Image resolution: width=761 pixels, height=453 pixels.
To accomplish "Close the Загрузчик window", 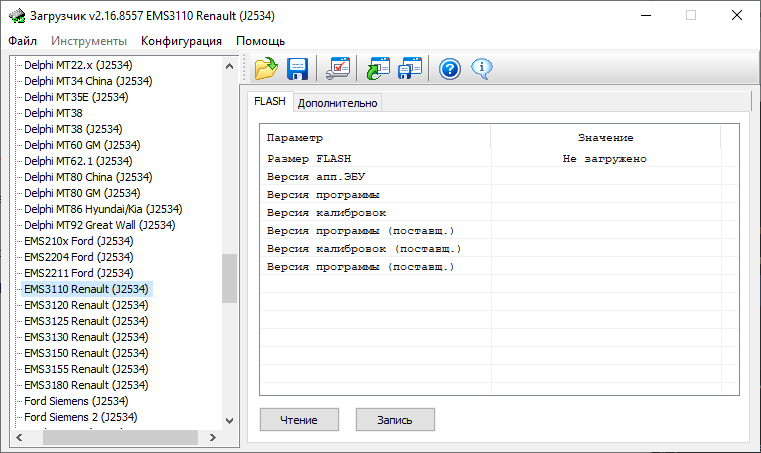I will [x=737, y=16].
